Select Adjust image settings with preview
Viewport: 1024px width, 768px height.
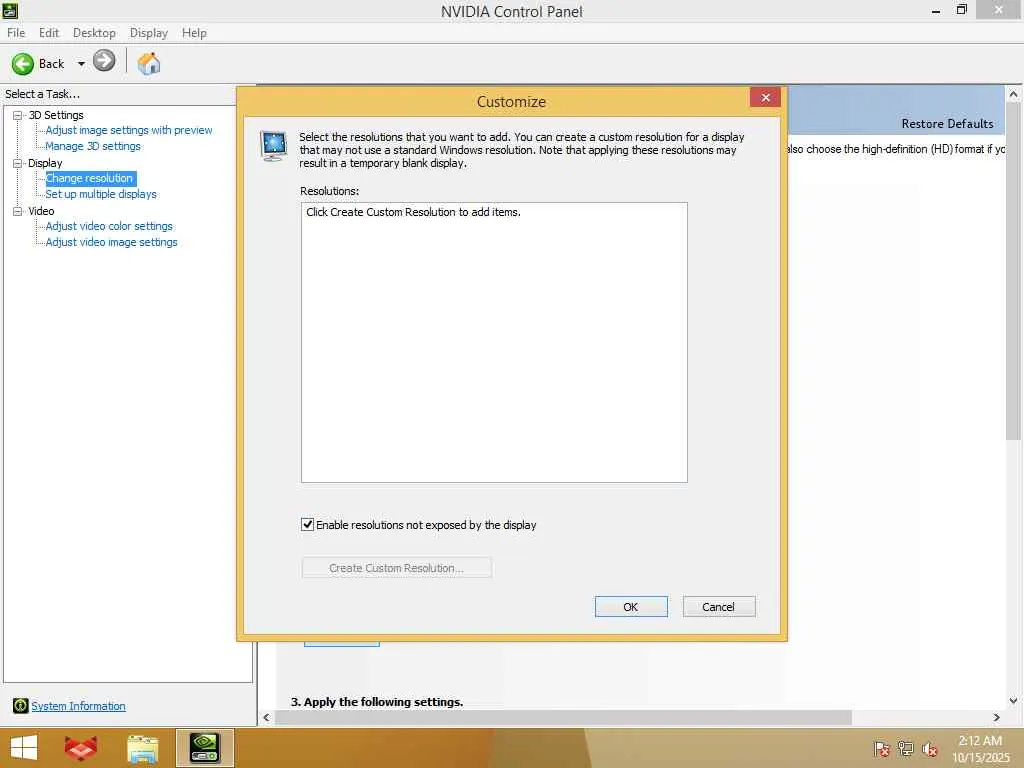tap(129, 130)
